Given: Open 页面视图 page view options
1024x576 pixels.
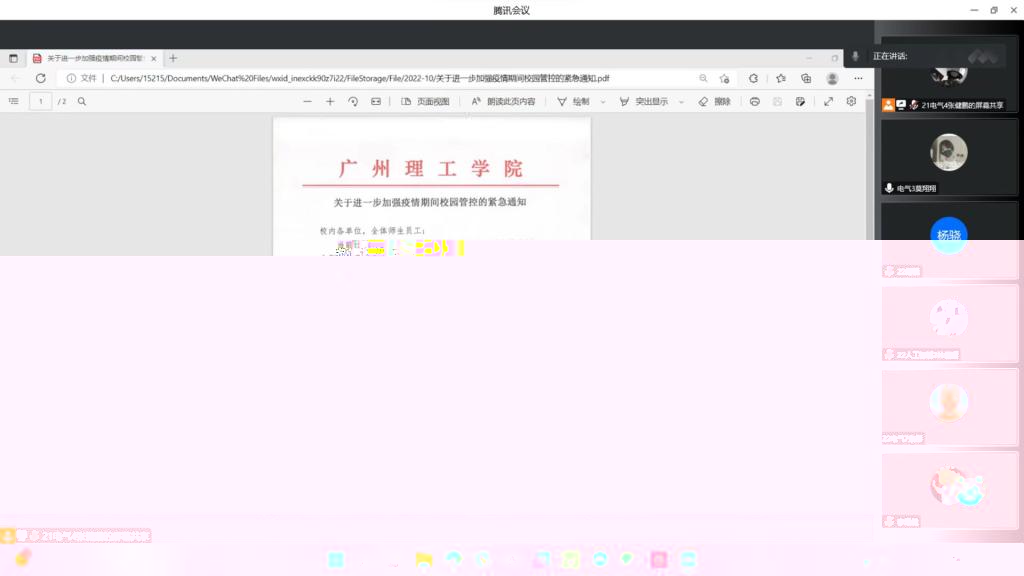Looking at the screenshot, I should click(425, 101).
